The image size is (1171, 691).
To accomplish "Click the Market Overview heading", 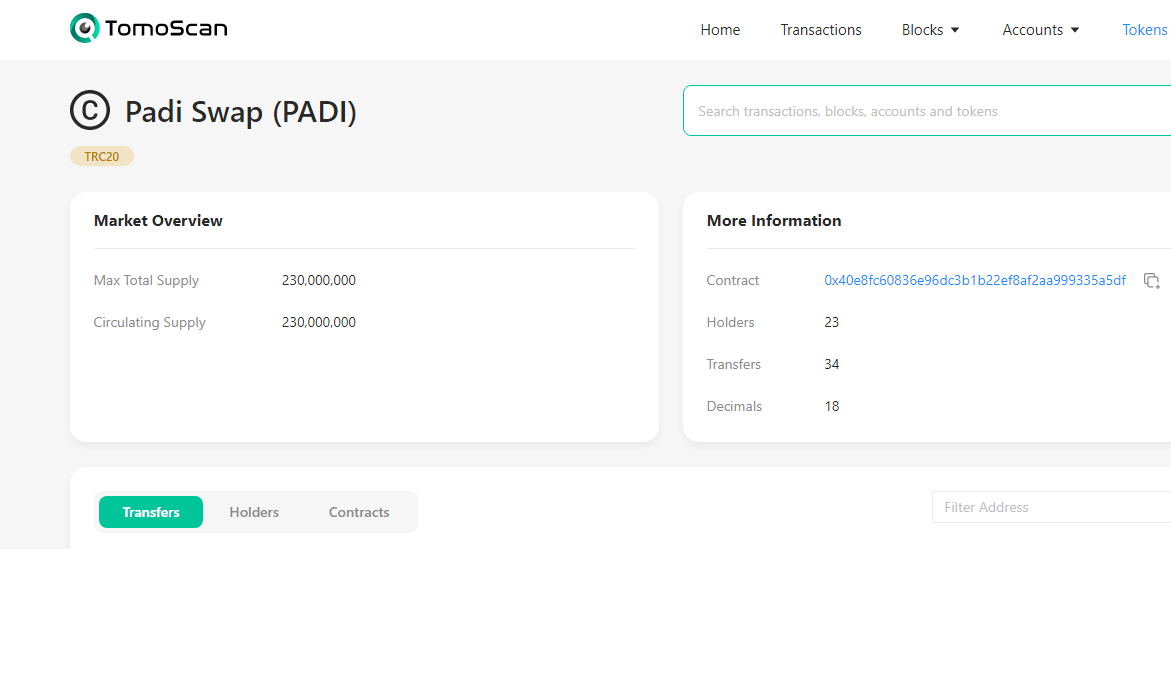I will (158, 220).
